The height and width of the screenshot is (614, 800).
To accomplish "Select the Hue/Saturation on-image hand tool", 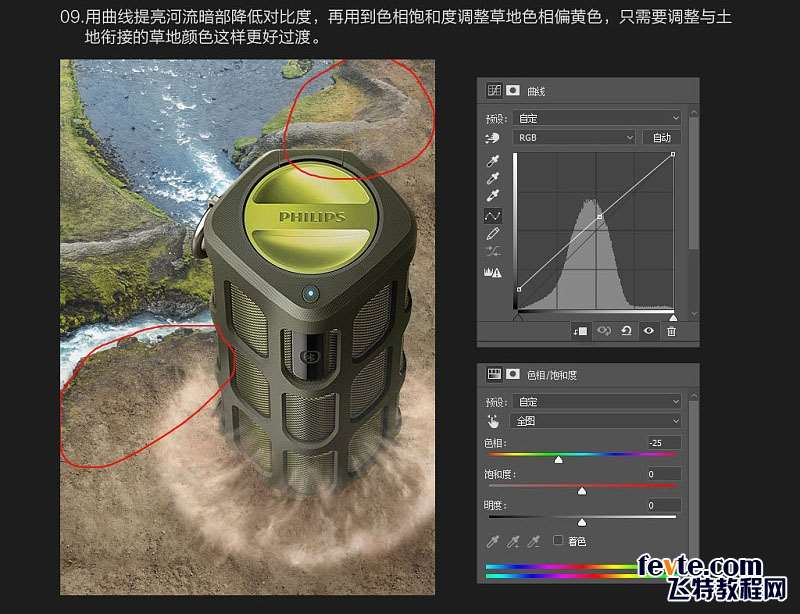I will 492,422.
